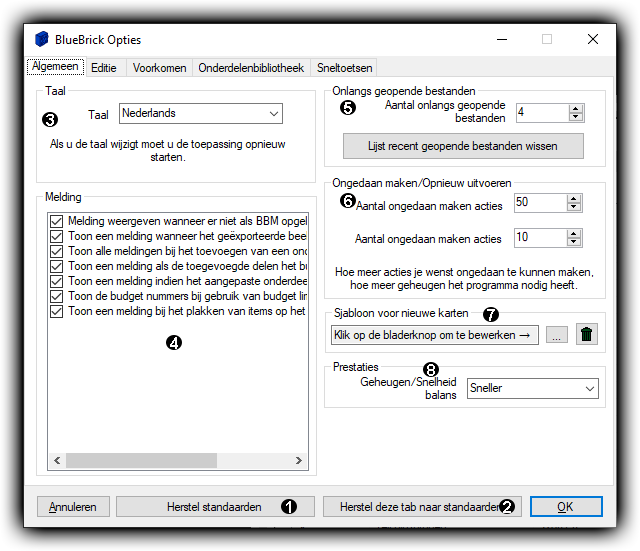Click the Annuleren button
This screenshot has height=551, width=640.
[73, 507]
